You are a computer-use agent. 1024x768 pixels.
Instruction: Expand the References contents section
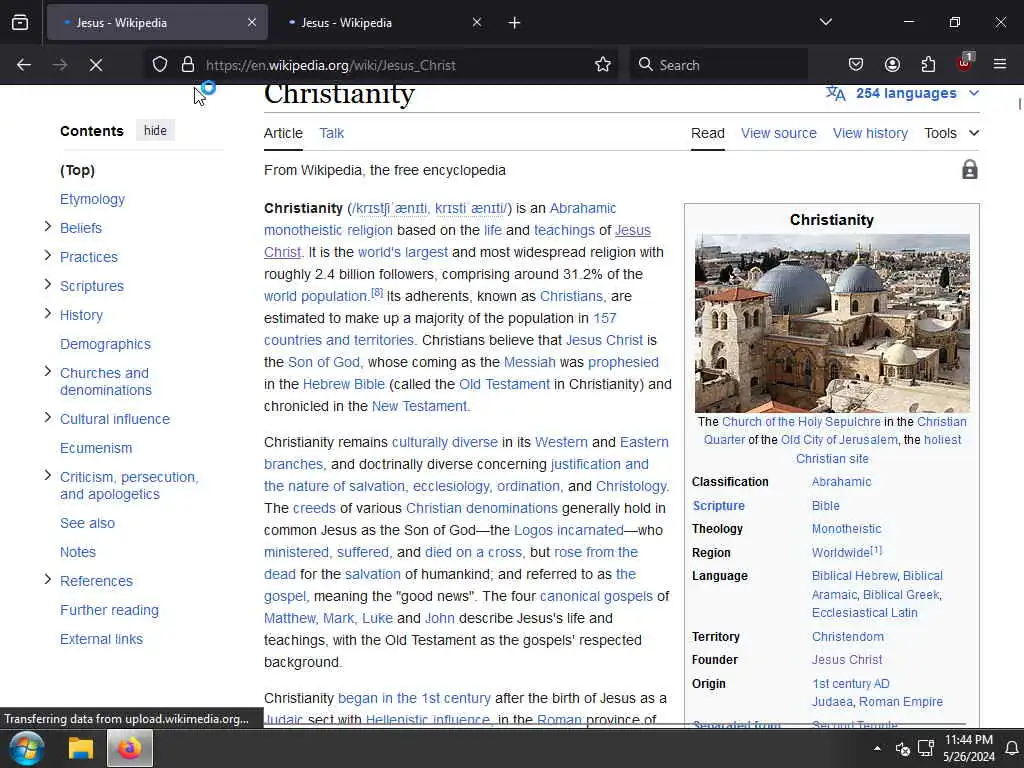[48, 579]
